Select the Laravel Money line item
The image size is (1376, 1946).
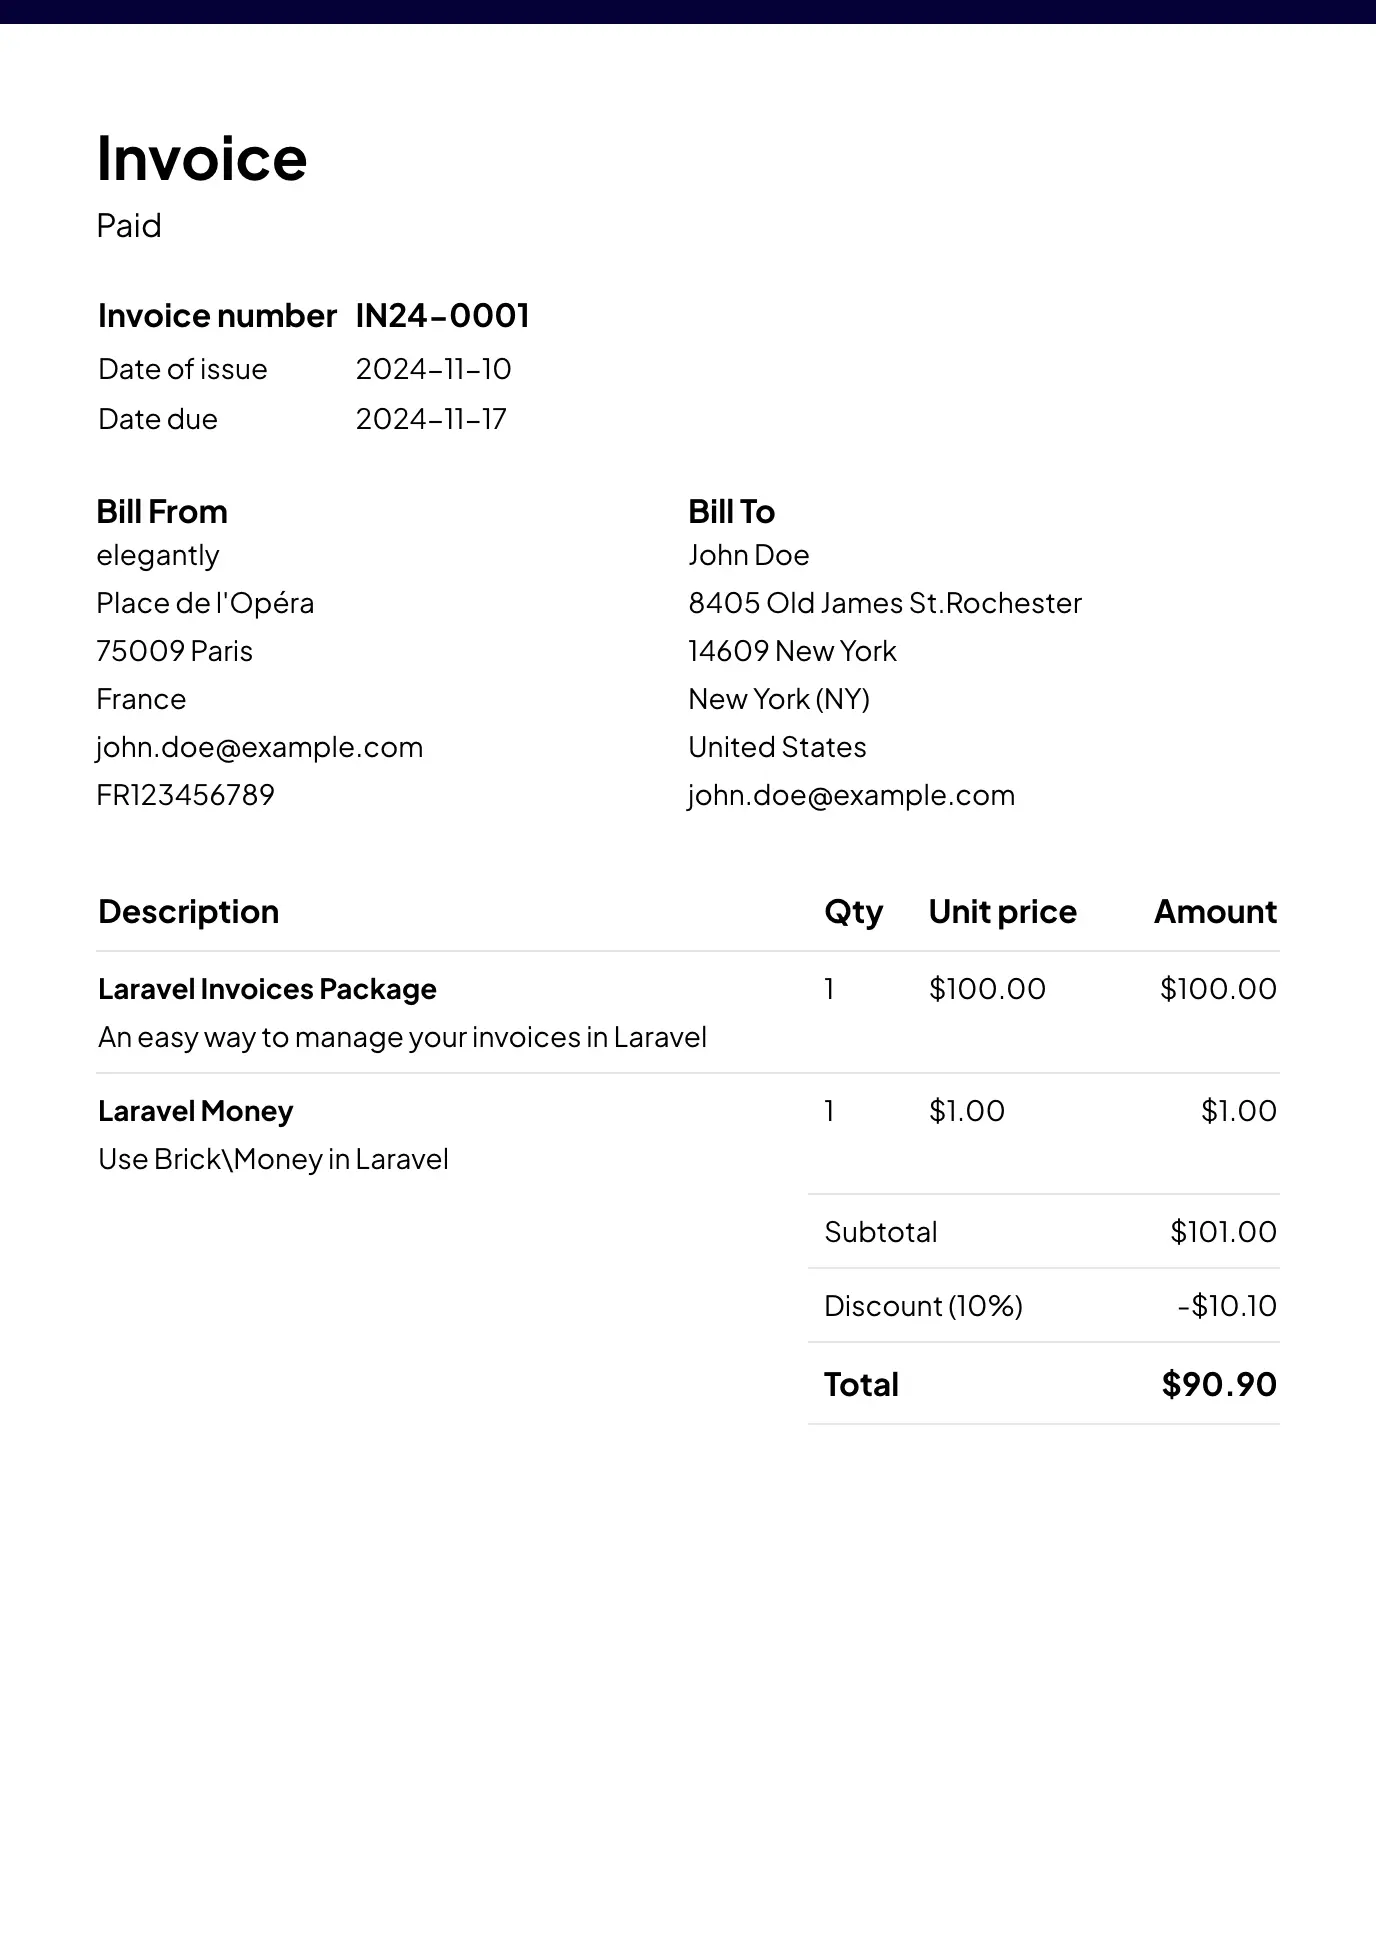pos(195,1111)
